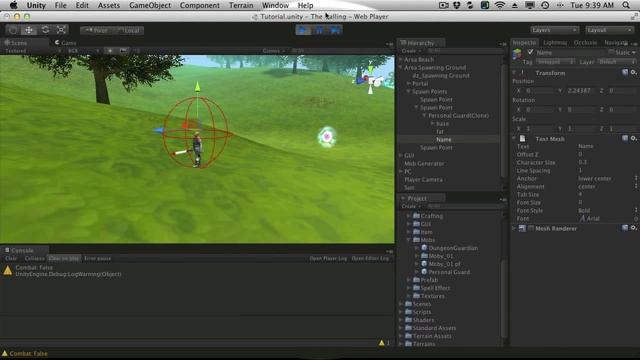Viewport: 640px width, 360px height.
Task: Expand Portal in Hierarchy
Action: pyautogui.click(x=409, y=83)
